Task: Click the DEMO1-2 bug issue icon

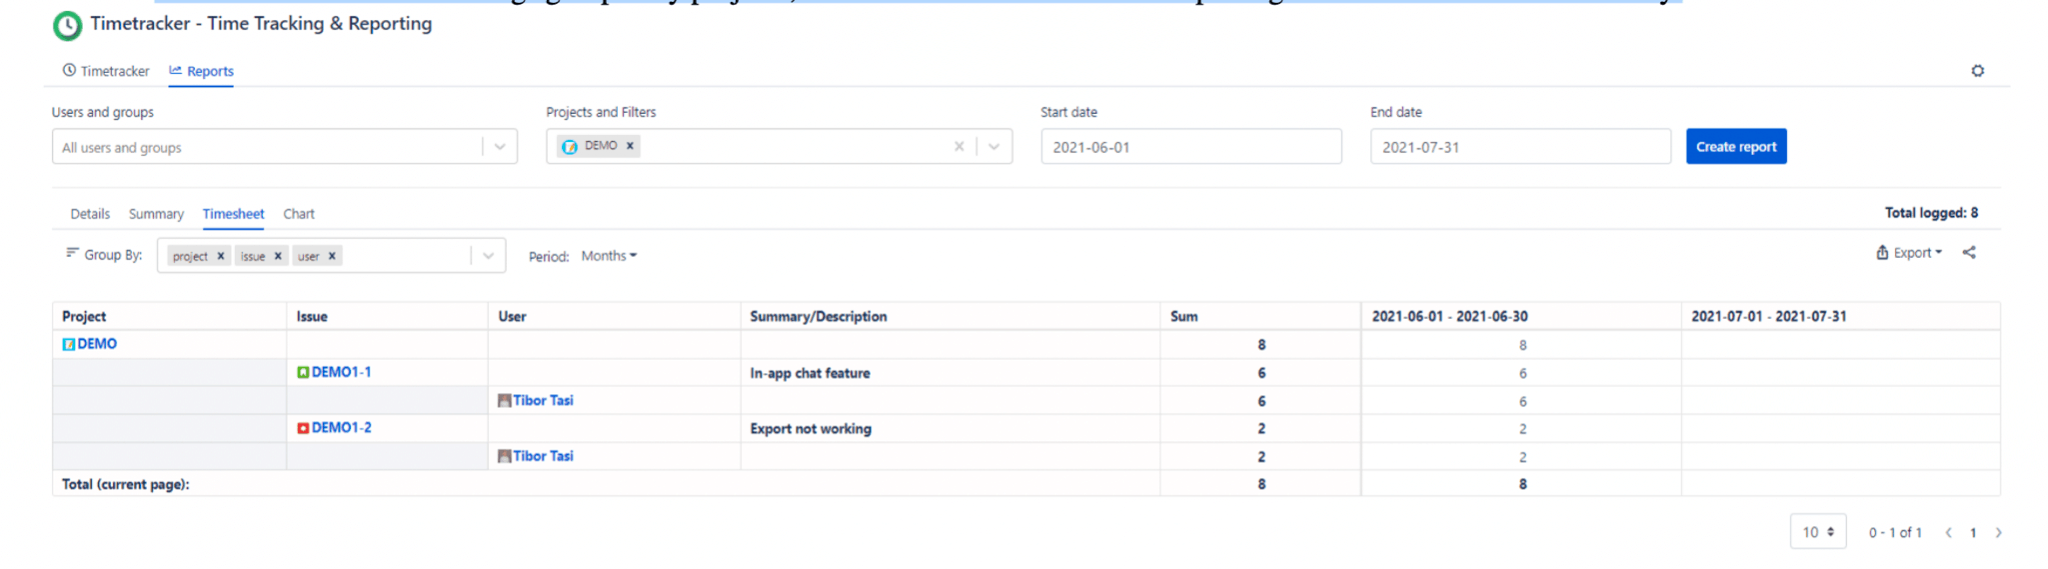Action: [303, 428]
